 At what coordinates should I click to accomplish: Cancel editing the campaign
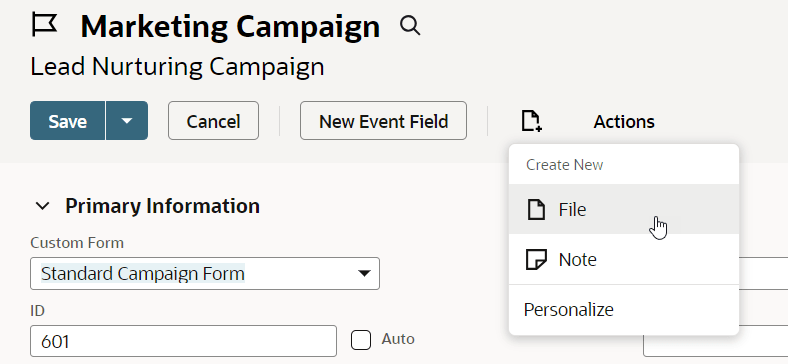tap(213, 121)
